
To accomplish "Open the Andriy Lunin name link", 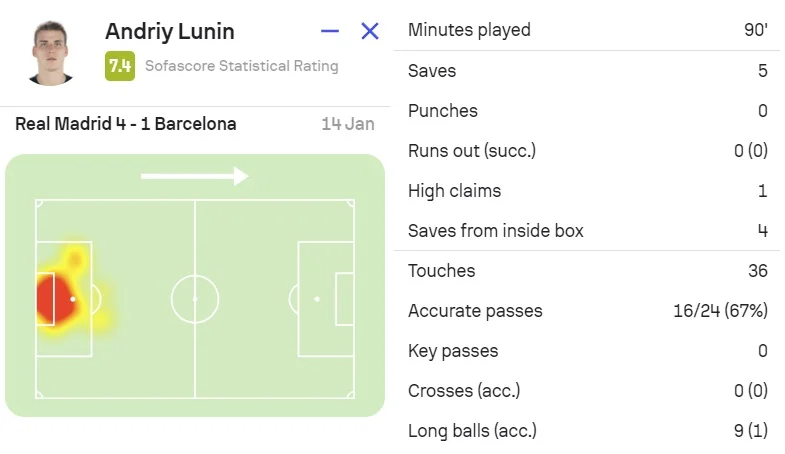I will [169, 31].
